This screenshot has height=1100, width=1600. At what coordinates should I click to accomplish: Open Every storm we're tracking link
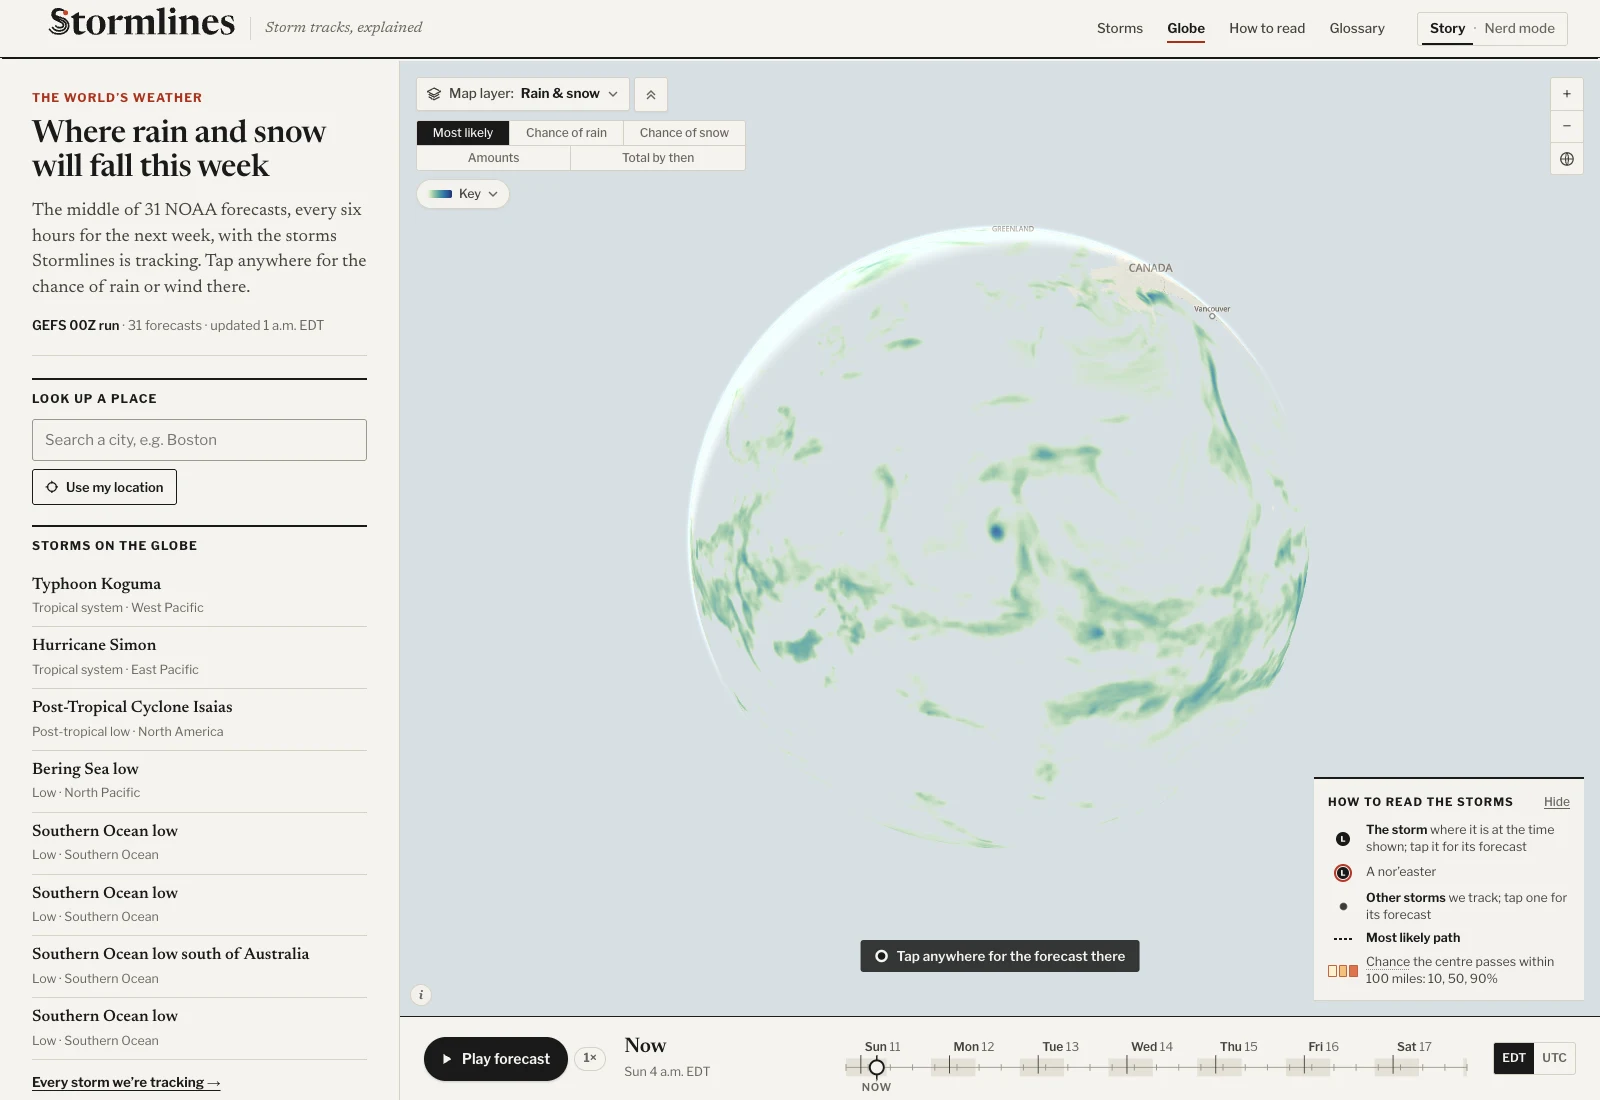126,1082
